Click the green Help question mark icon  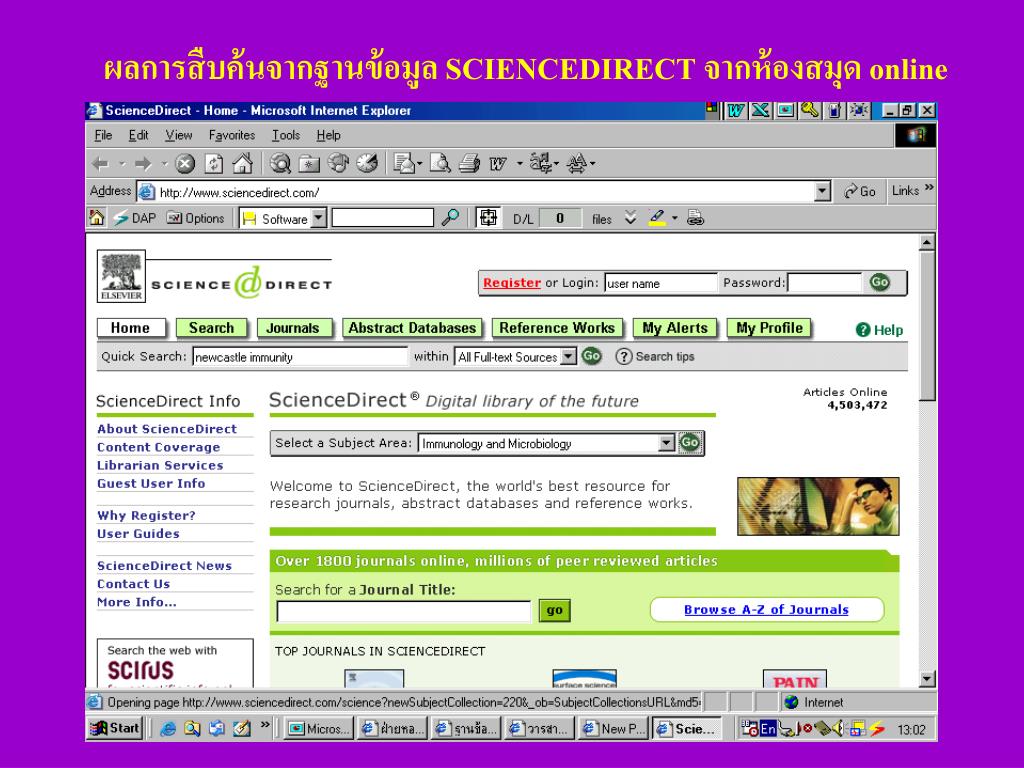click(863, 330)
